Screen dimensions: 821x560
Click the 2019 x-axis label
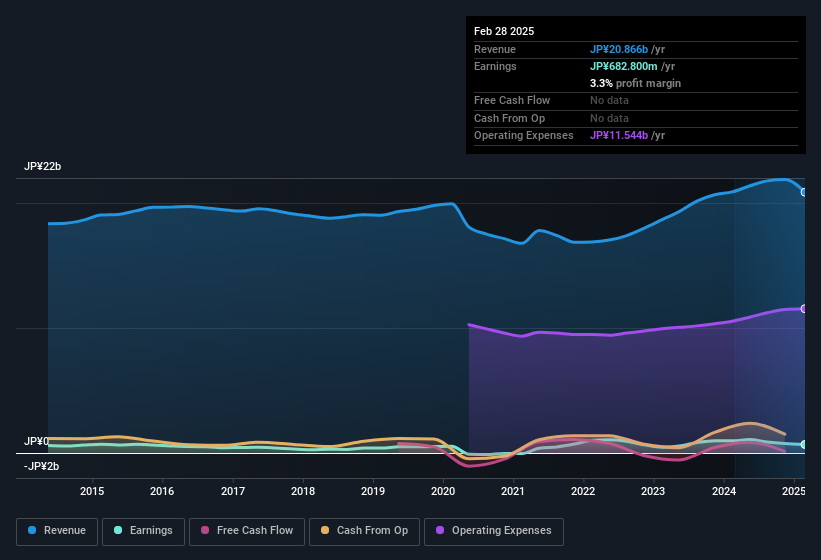373,491
